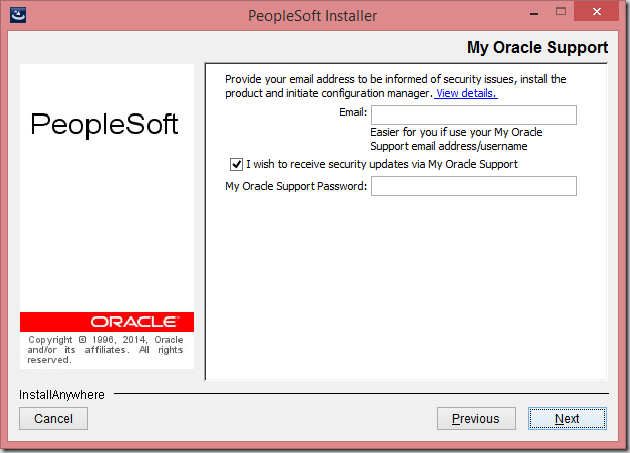Viewport: 630px width, 453px height.
Task: Click the My Oracle Support Password label
Action: [x=296, y=186]
